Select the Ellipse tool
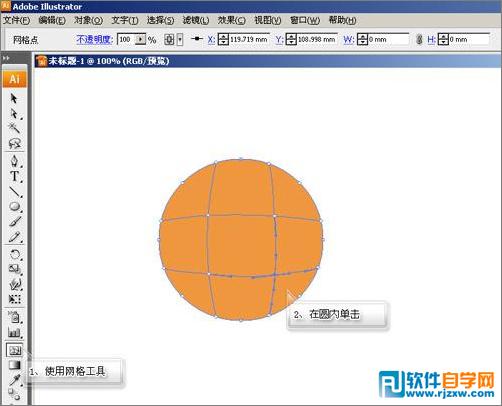This screenshot has width=502, height=406. click(14, 207)
